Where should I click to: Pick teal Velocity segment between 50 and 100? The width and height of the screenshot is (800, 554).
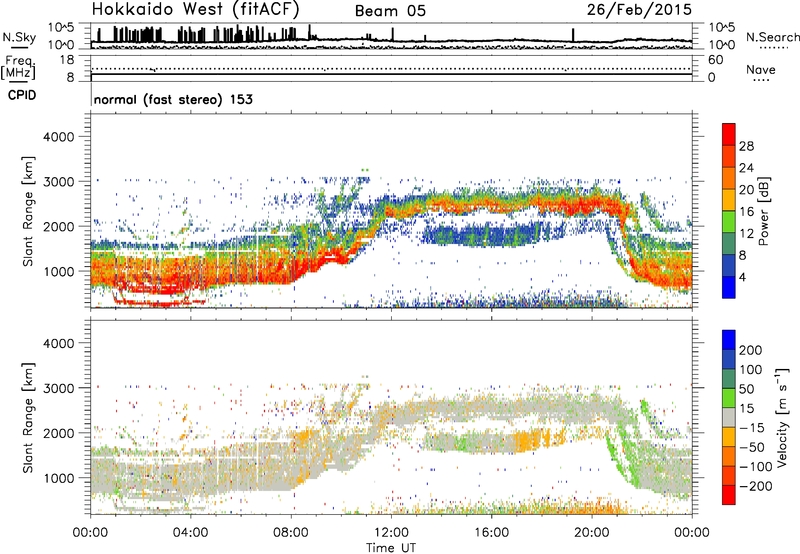(x=729, y=379)
